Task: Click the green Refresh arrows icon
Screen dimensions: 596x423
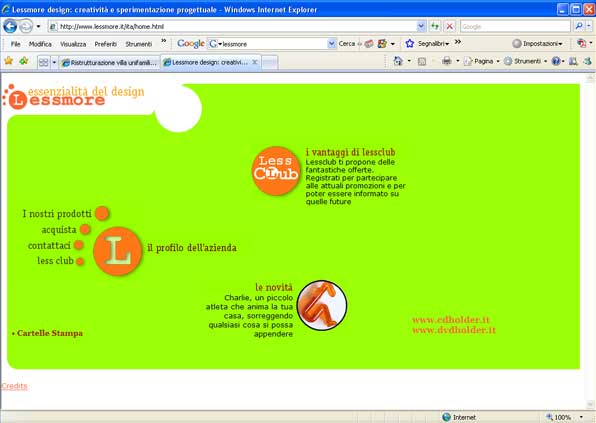Action: 434,26
